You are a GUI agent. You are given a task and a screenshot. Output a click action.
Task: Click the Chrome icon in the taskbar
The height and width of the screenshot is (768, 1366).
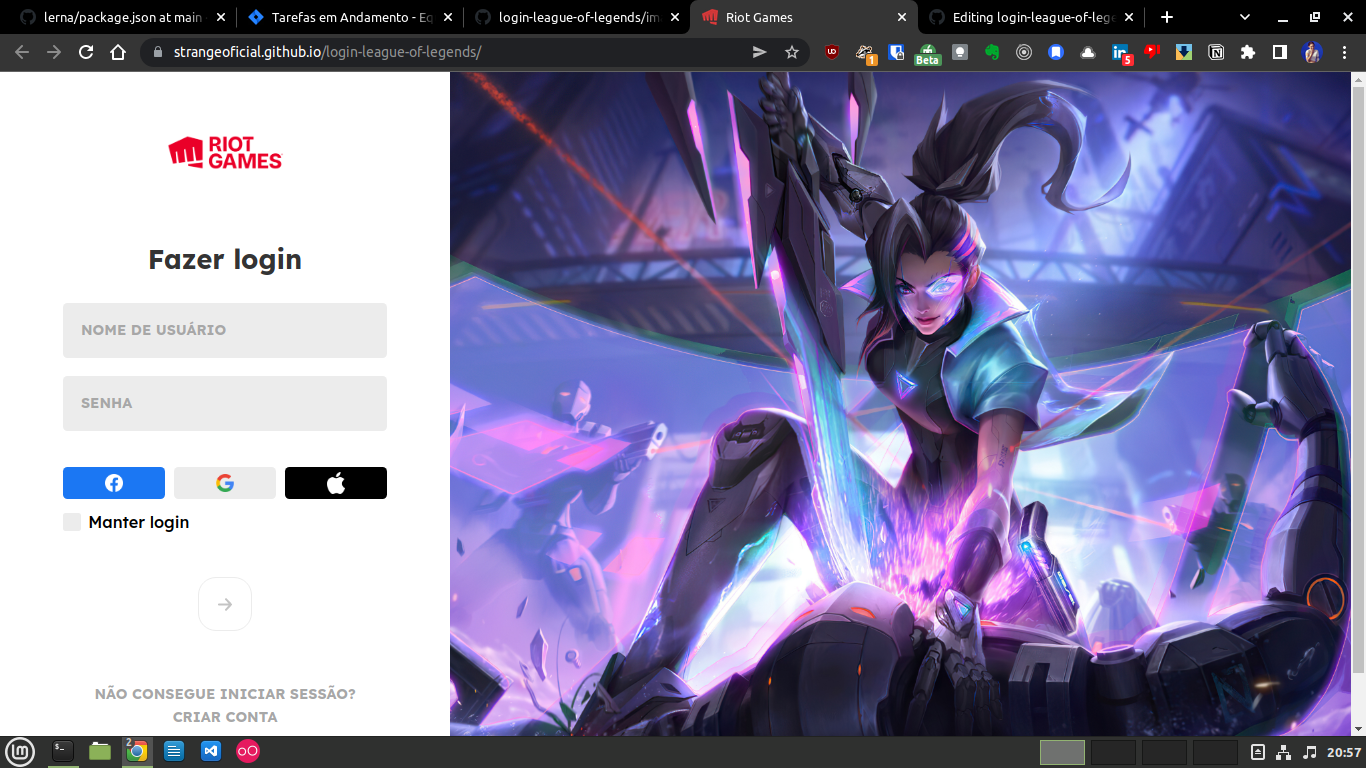(x=137, y=751)
